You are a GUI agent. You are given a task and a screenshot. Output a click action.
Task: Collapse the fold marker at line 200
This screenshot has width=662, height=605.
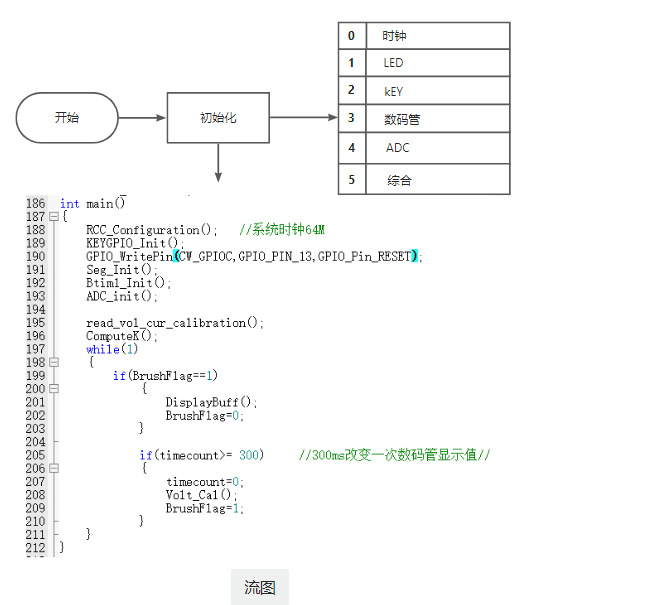click(x=54, y=389)
